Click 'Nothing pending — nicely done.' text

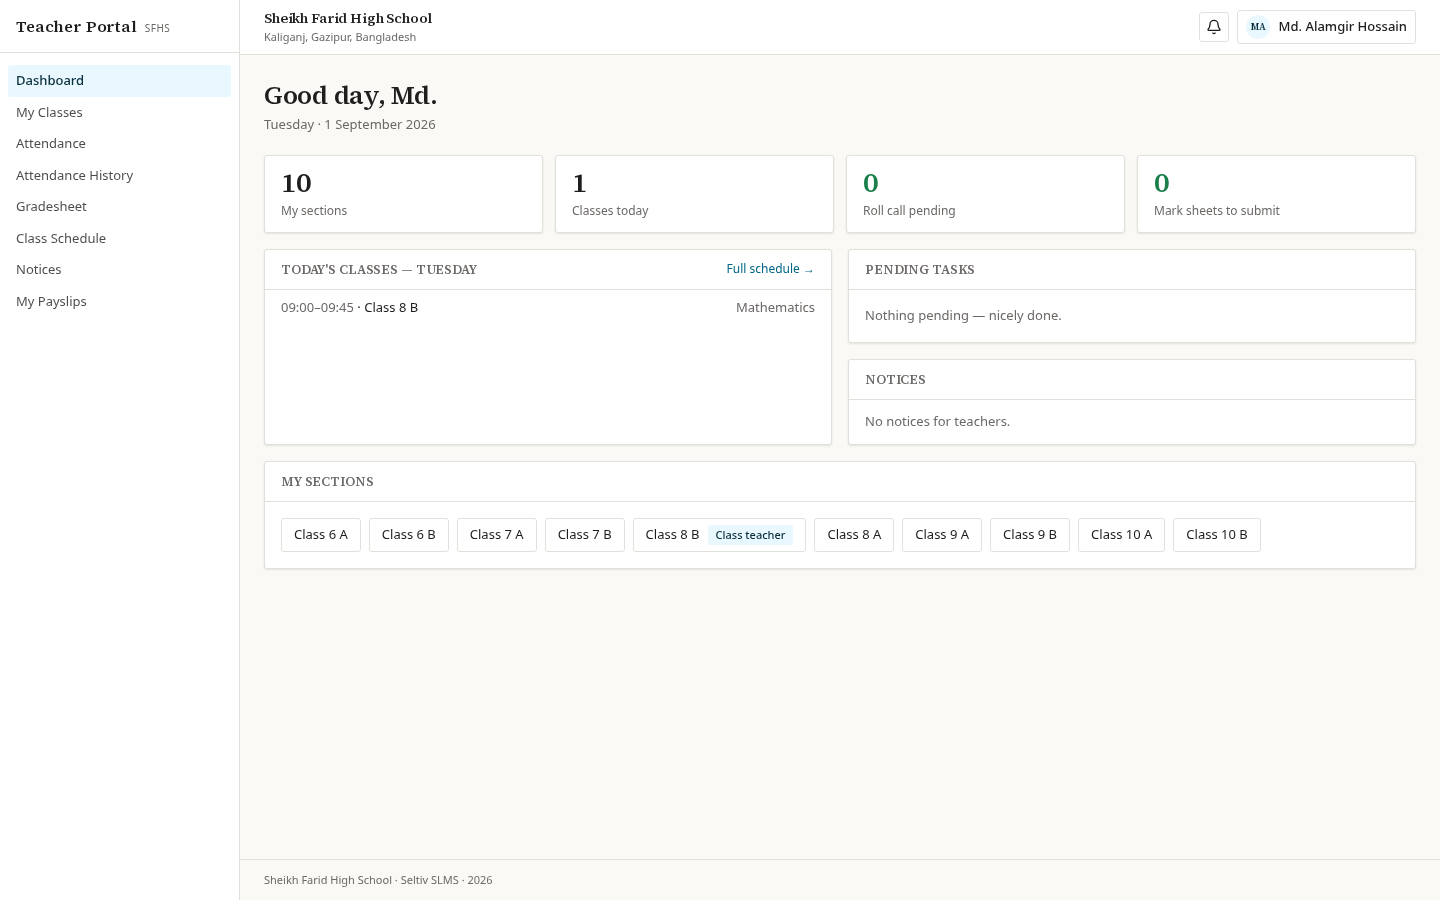point(963,316)
